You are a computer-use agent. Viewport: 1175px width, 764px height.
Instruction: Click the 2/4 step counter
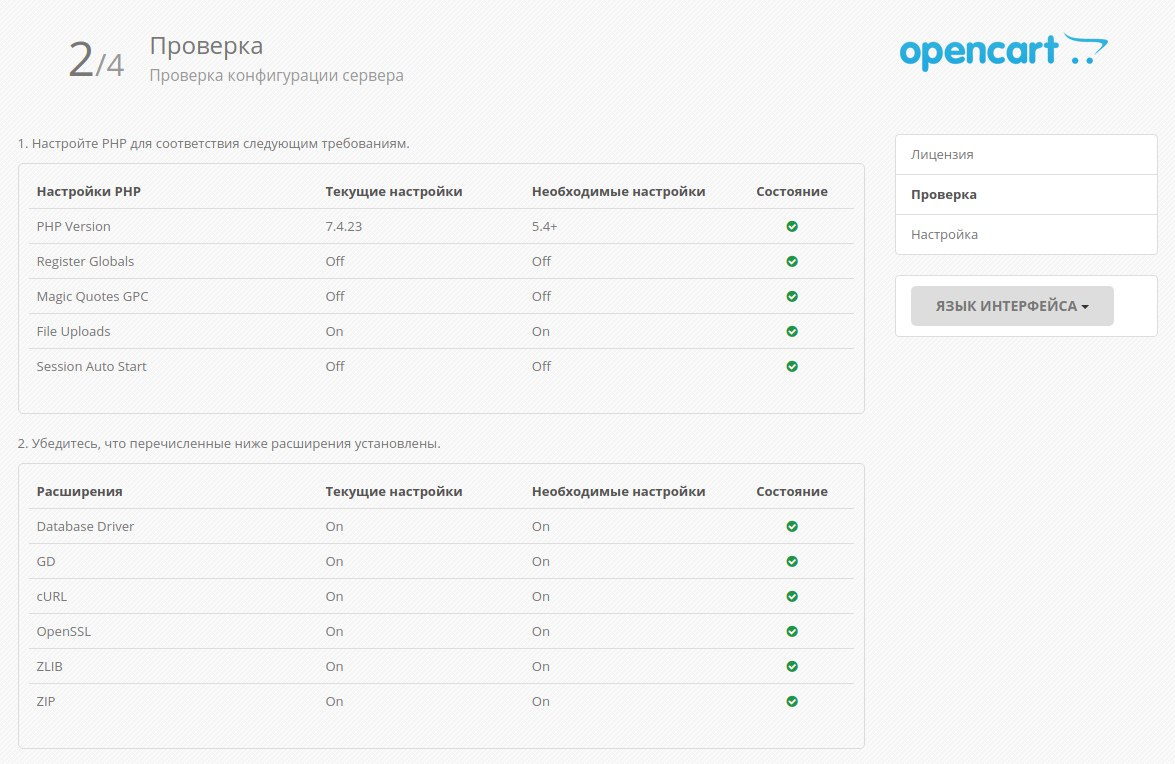pos(96,61)
